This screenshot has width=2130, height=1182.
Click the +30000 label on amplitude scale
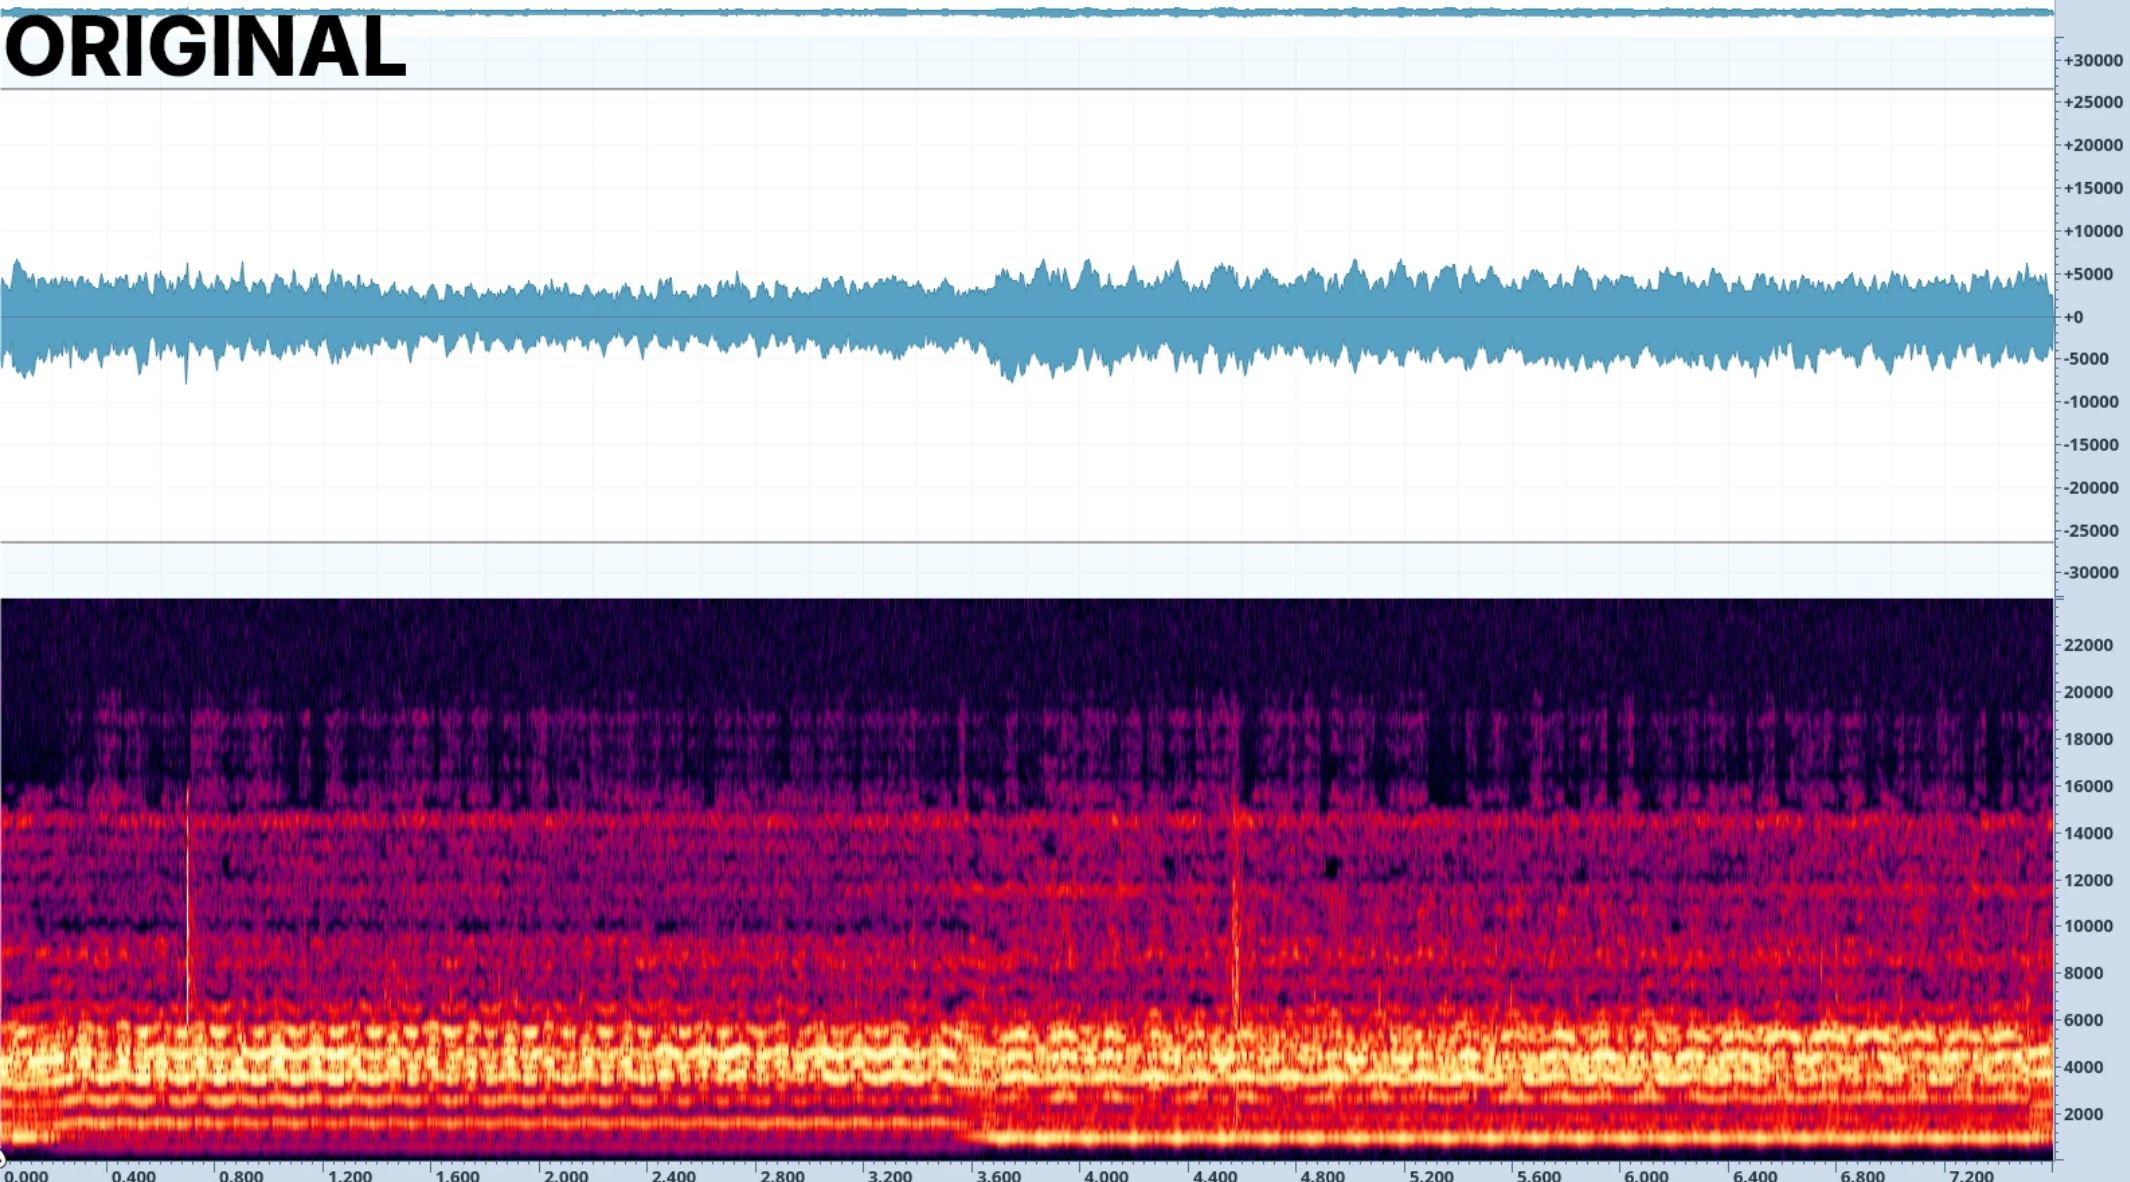click(2093, 60)
